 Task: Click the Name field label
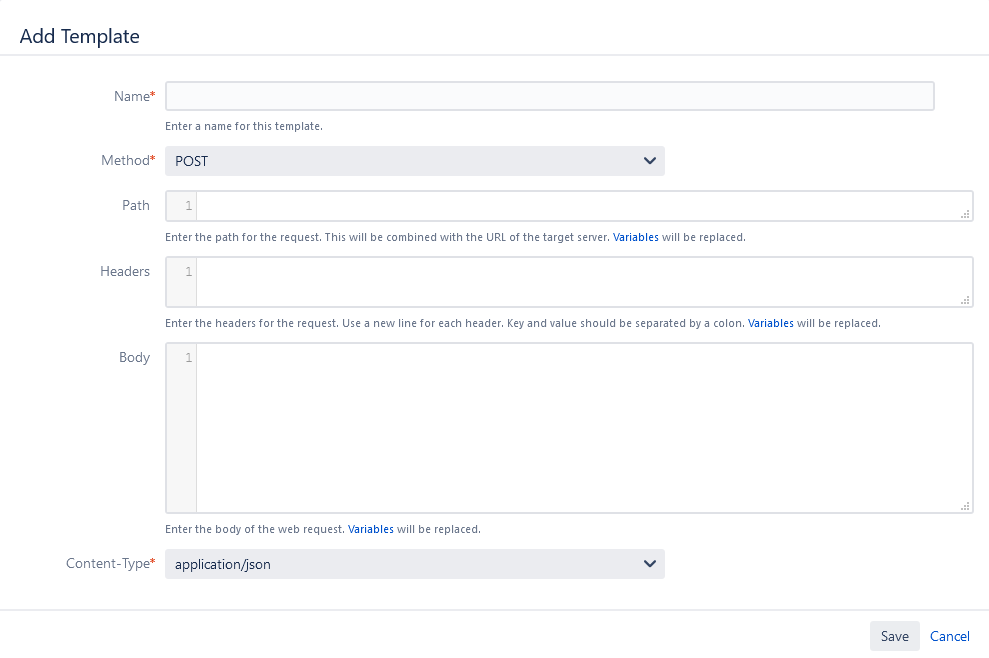(132, 96)
